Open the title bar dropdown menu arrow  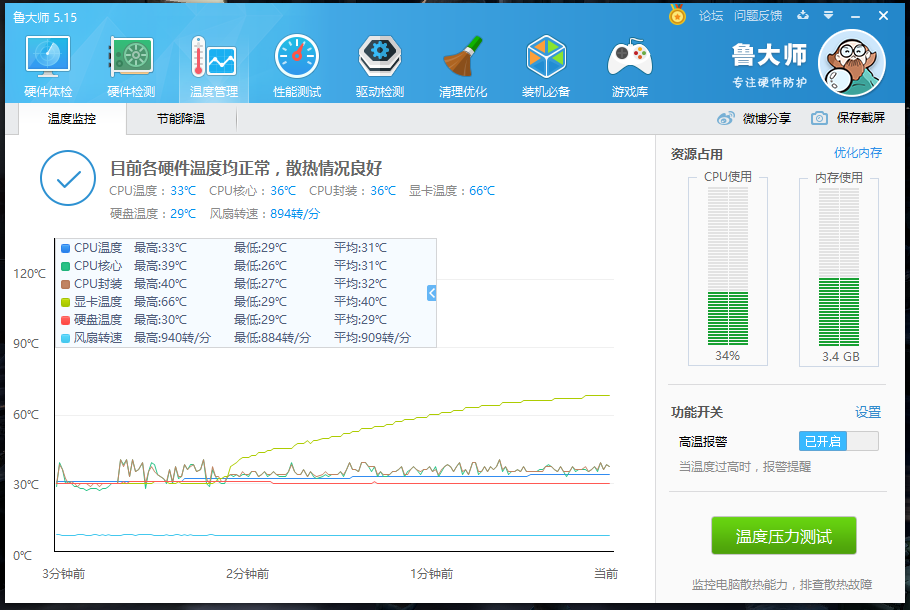(828, 15)
